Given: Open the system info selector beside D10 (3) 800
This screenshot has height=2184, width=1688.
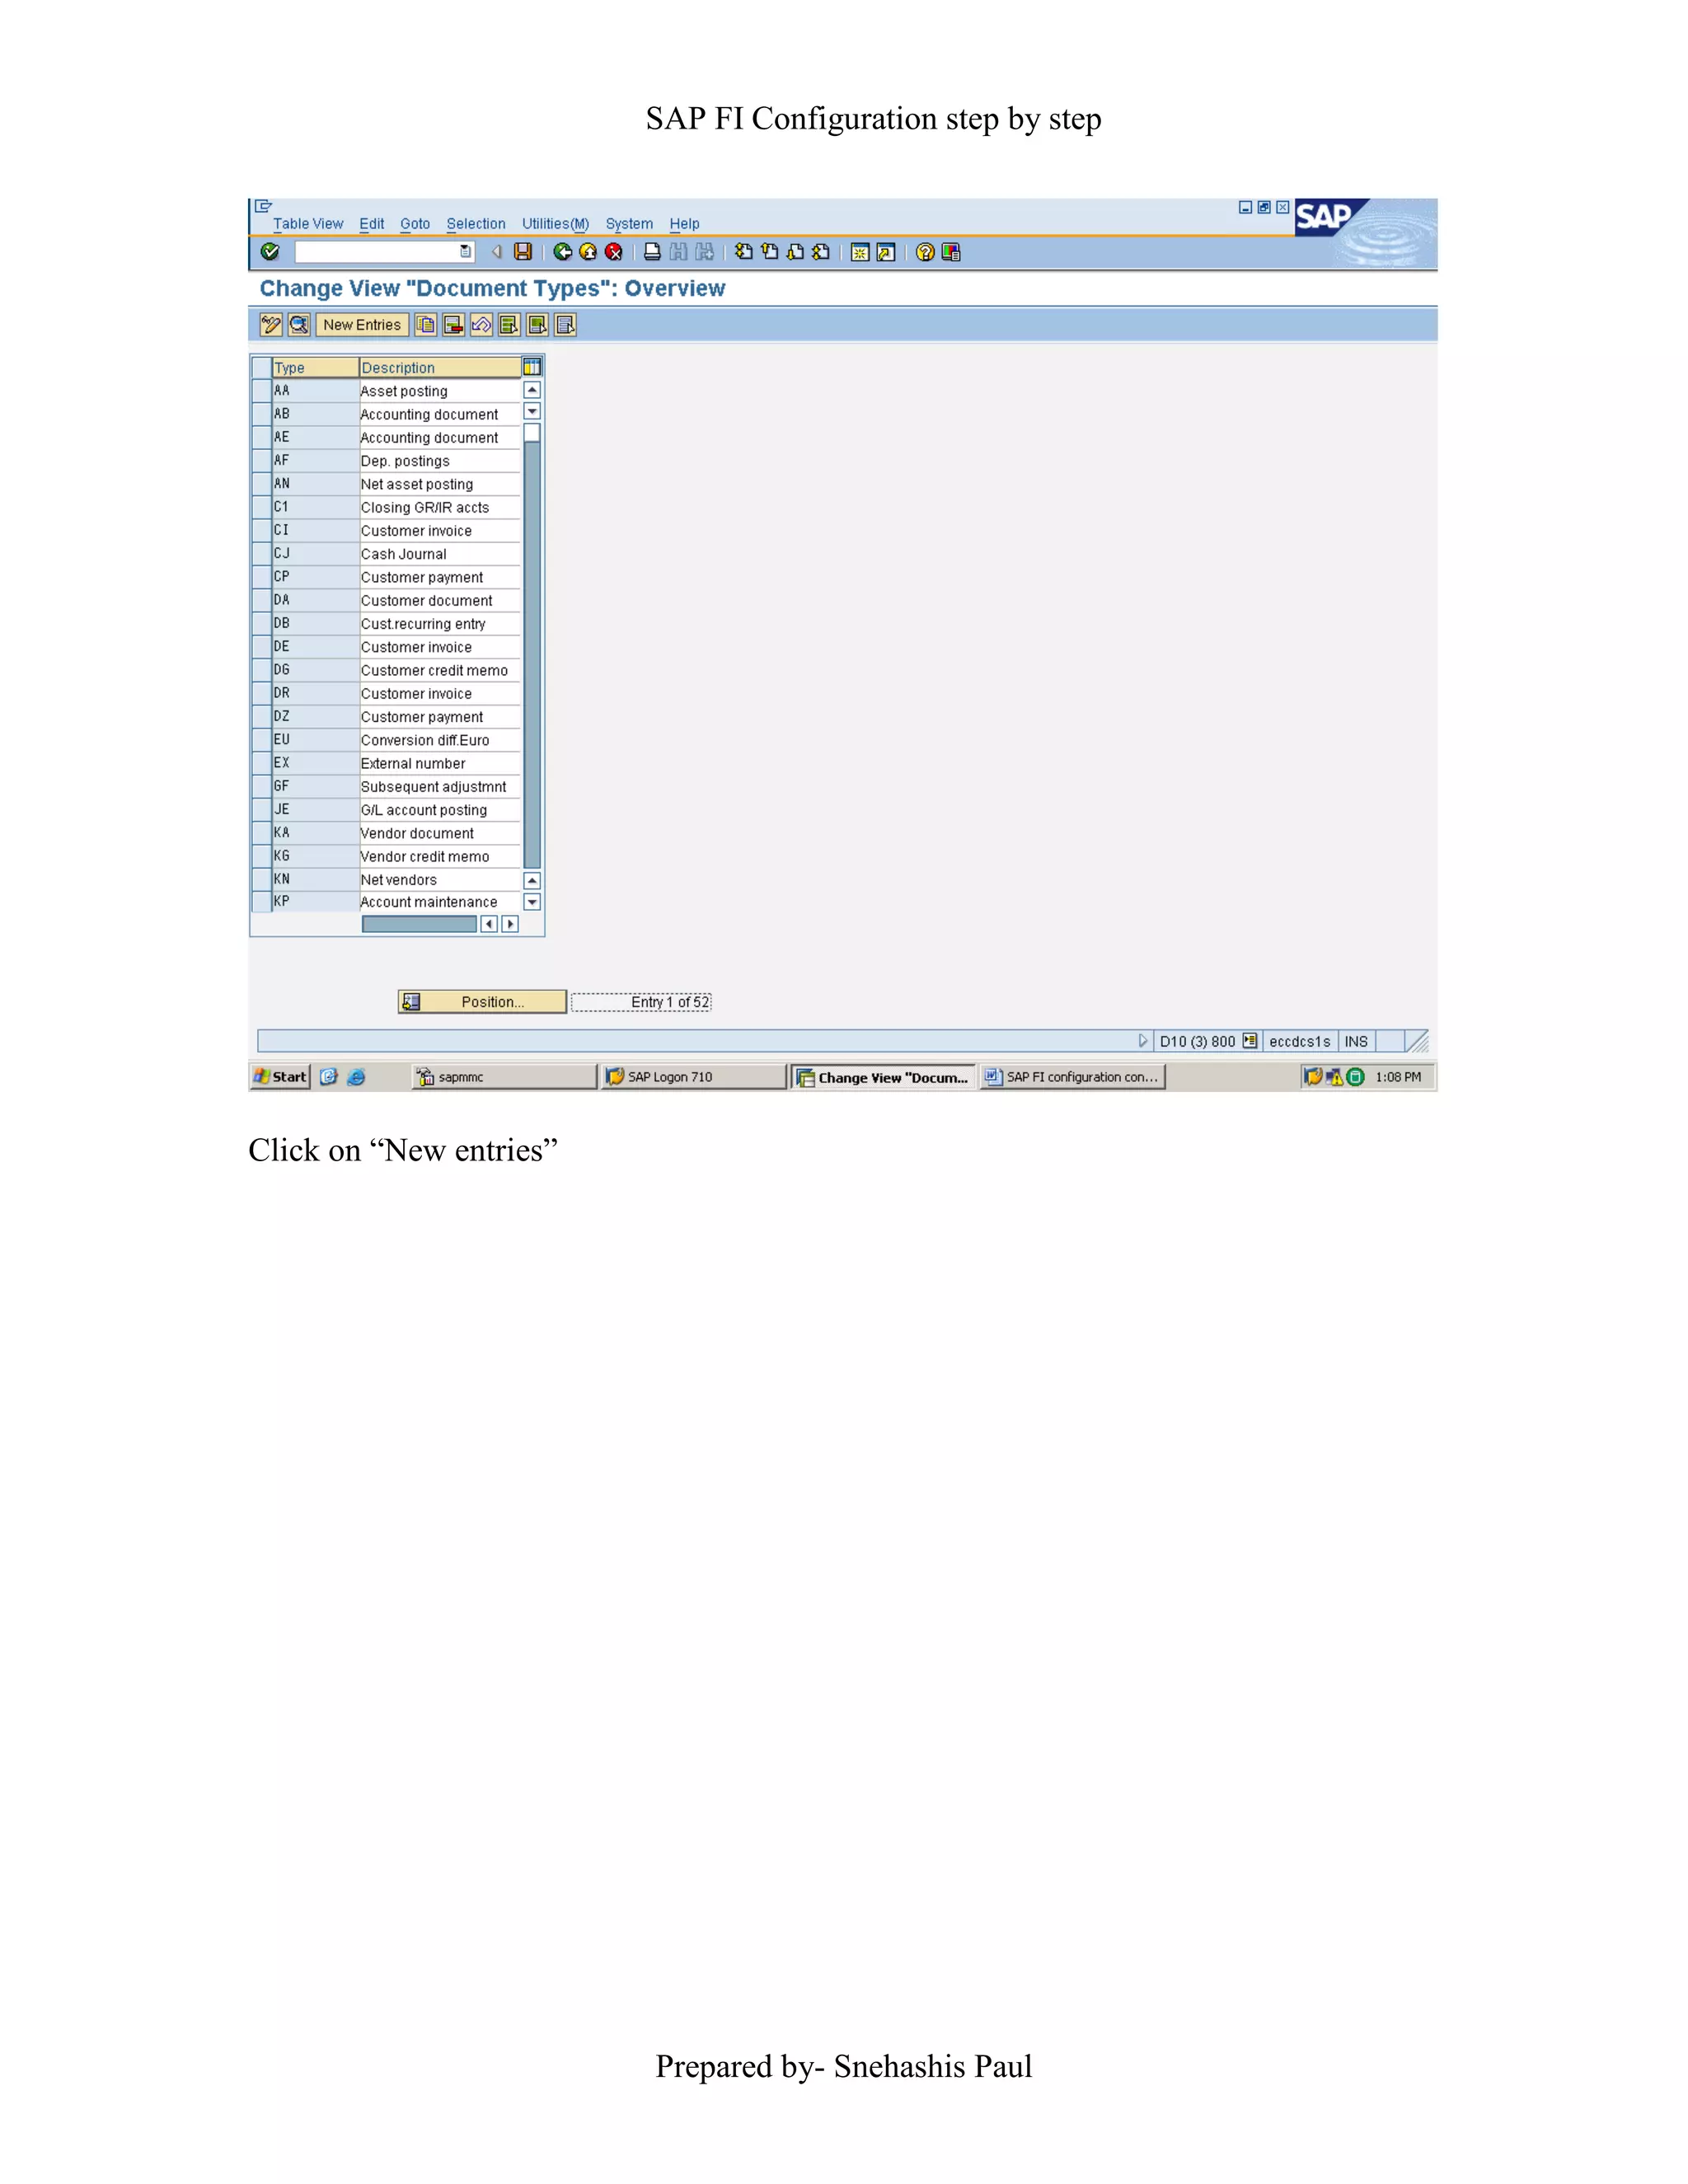Looking at the screenshot, I should 1249,1041.
